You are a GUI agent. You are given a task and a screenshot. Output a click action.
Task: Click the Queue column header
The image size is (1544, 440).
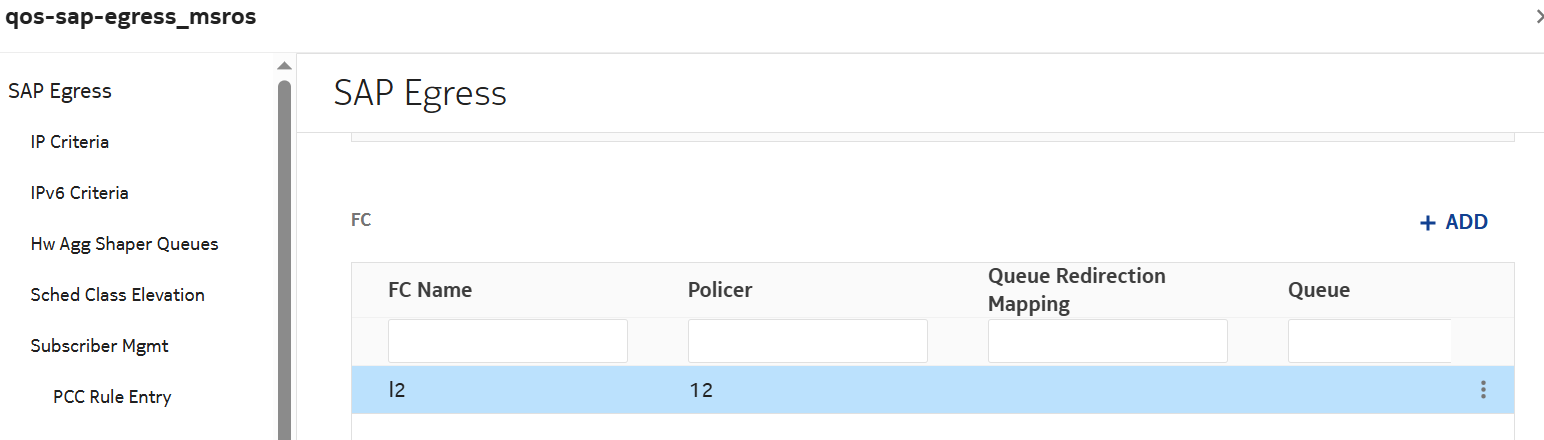(x=1319, y=290)
